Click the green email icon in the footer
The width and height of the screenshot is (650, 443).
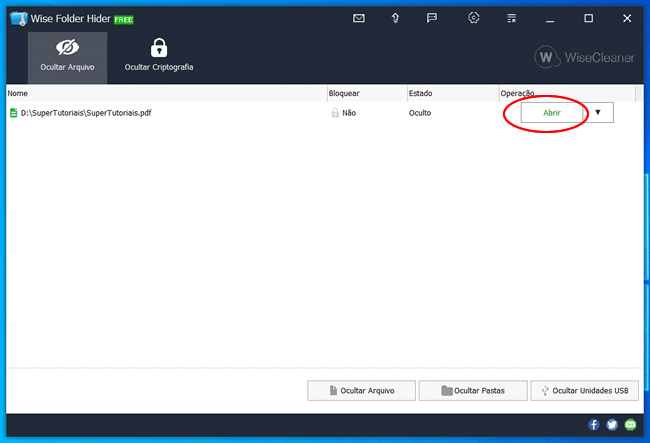(x=630, y=425)
